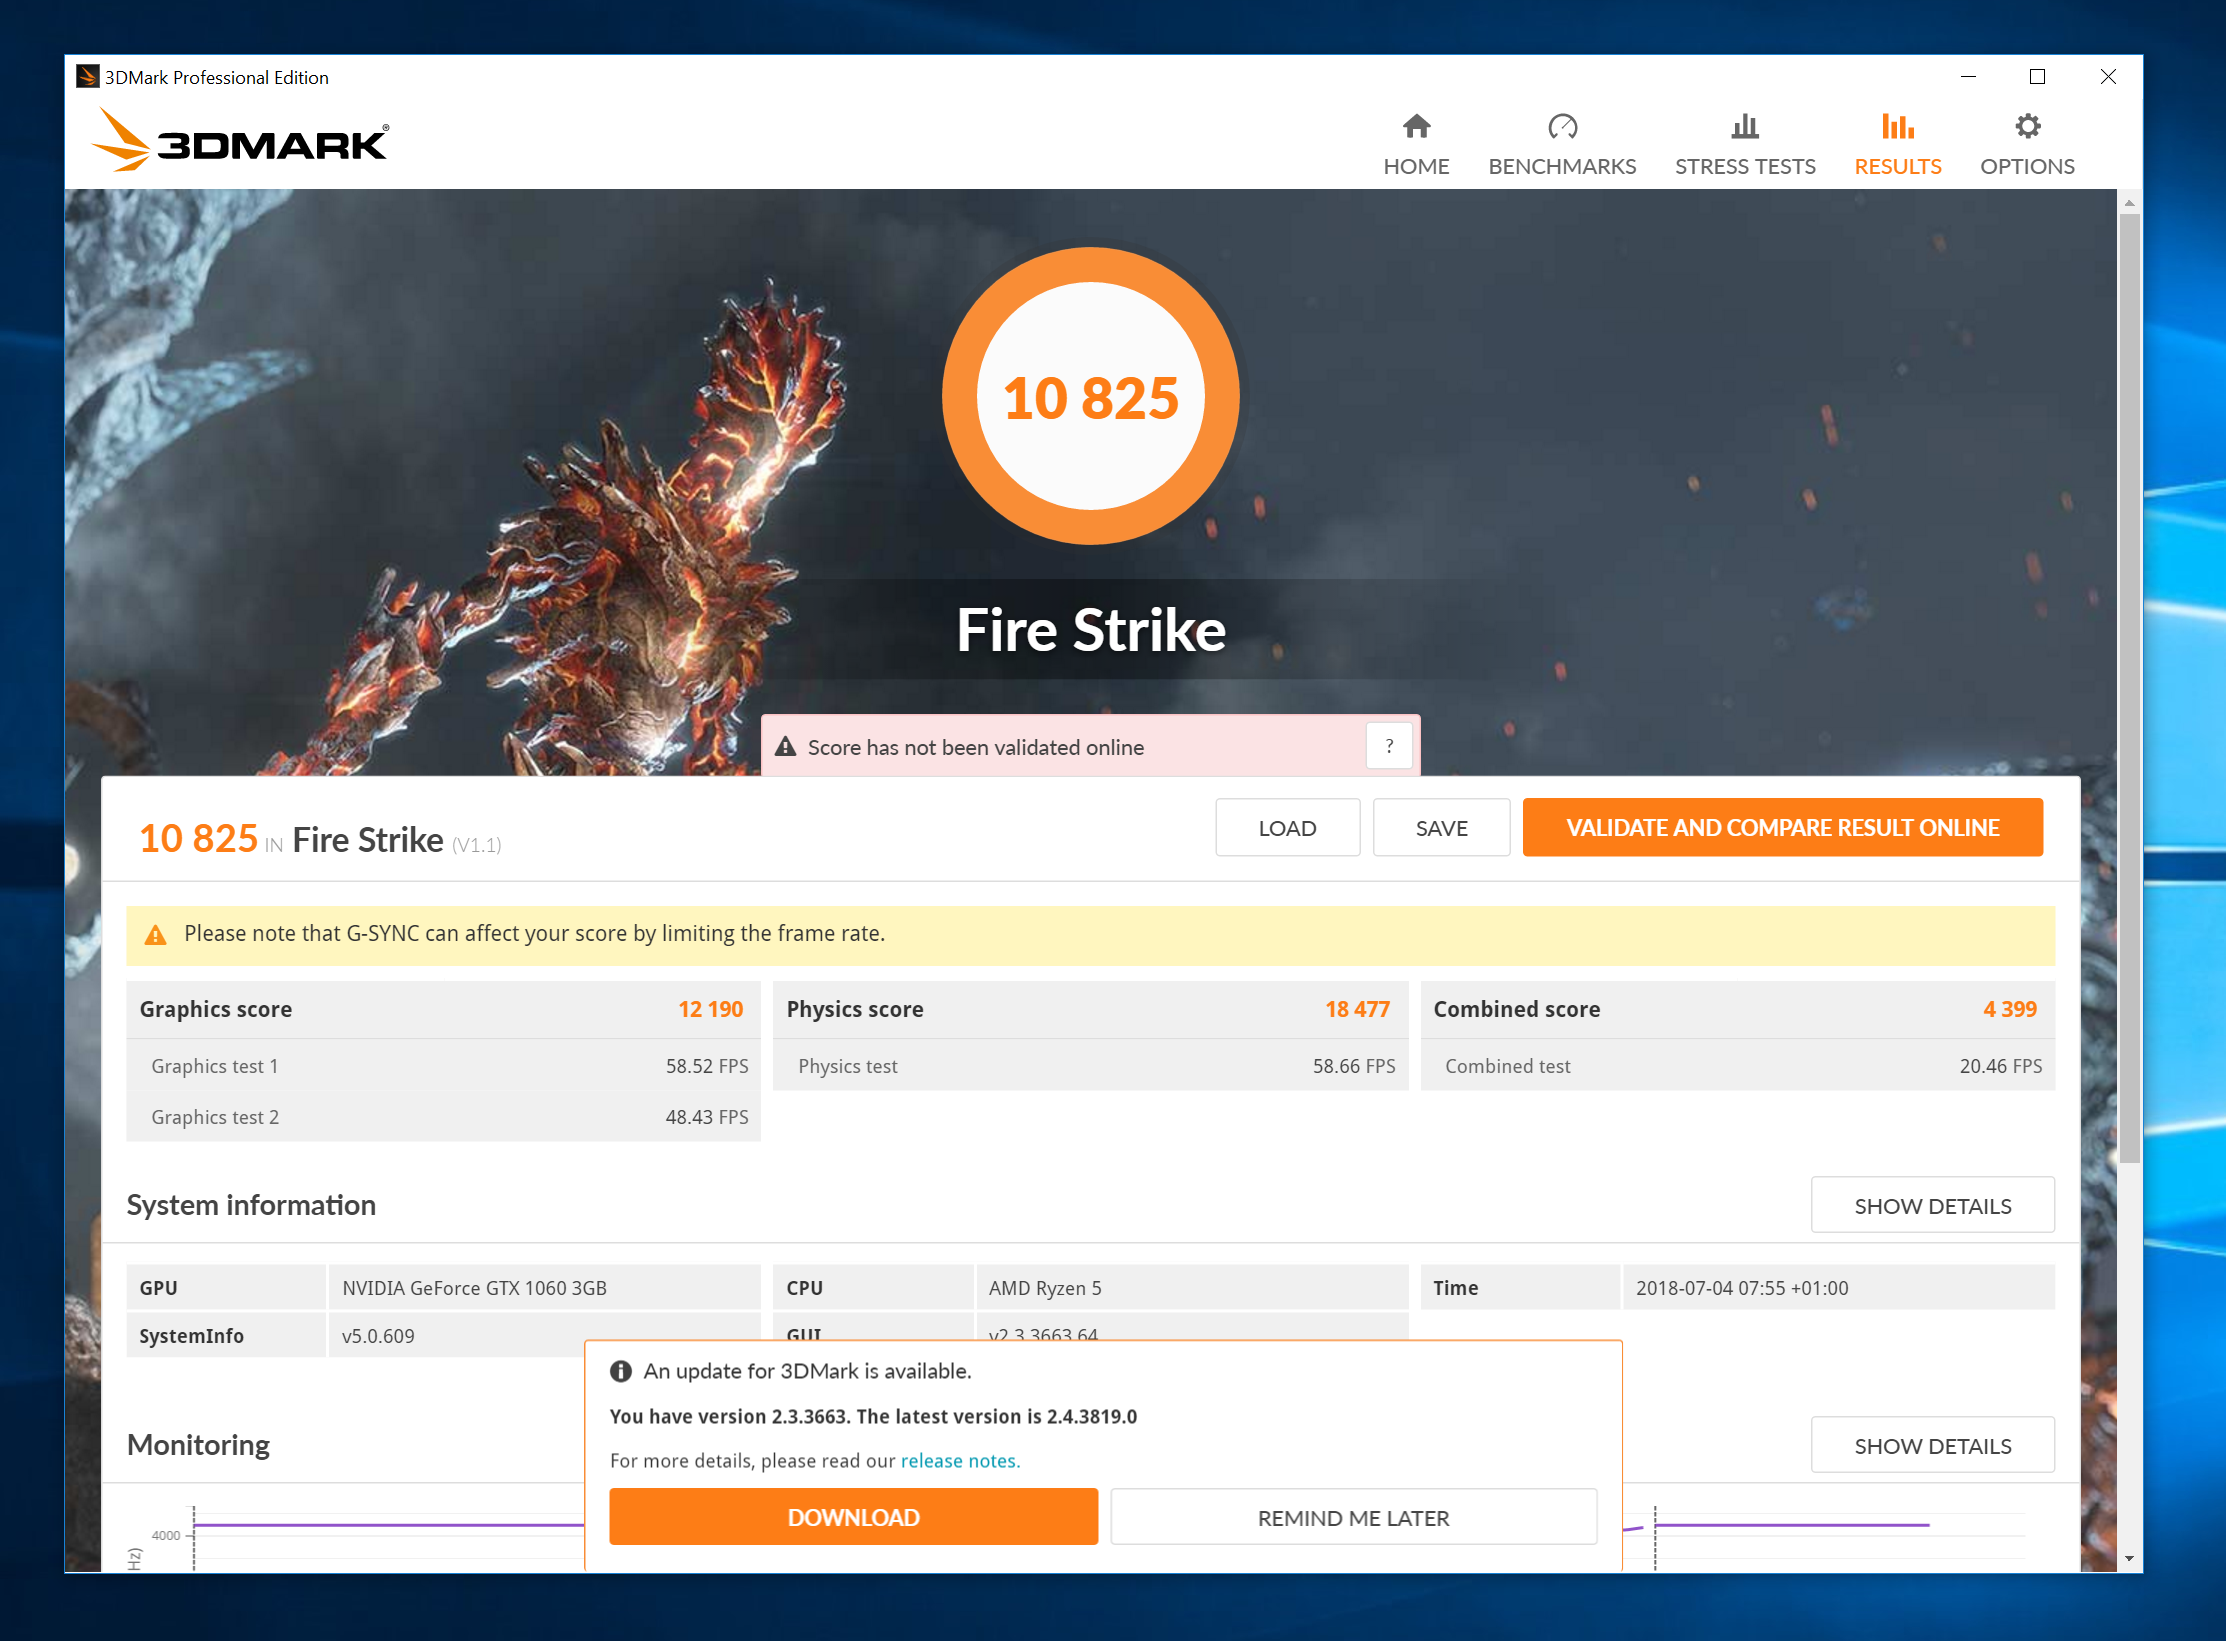Open the STRESS TESTS tab label
The width and height of the screenshot is (2226, 1641).
click(x=1744, y=167)
